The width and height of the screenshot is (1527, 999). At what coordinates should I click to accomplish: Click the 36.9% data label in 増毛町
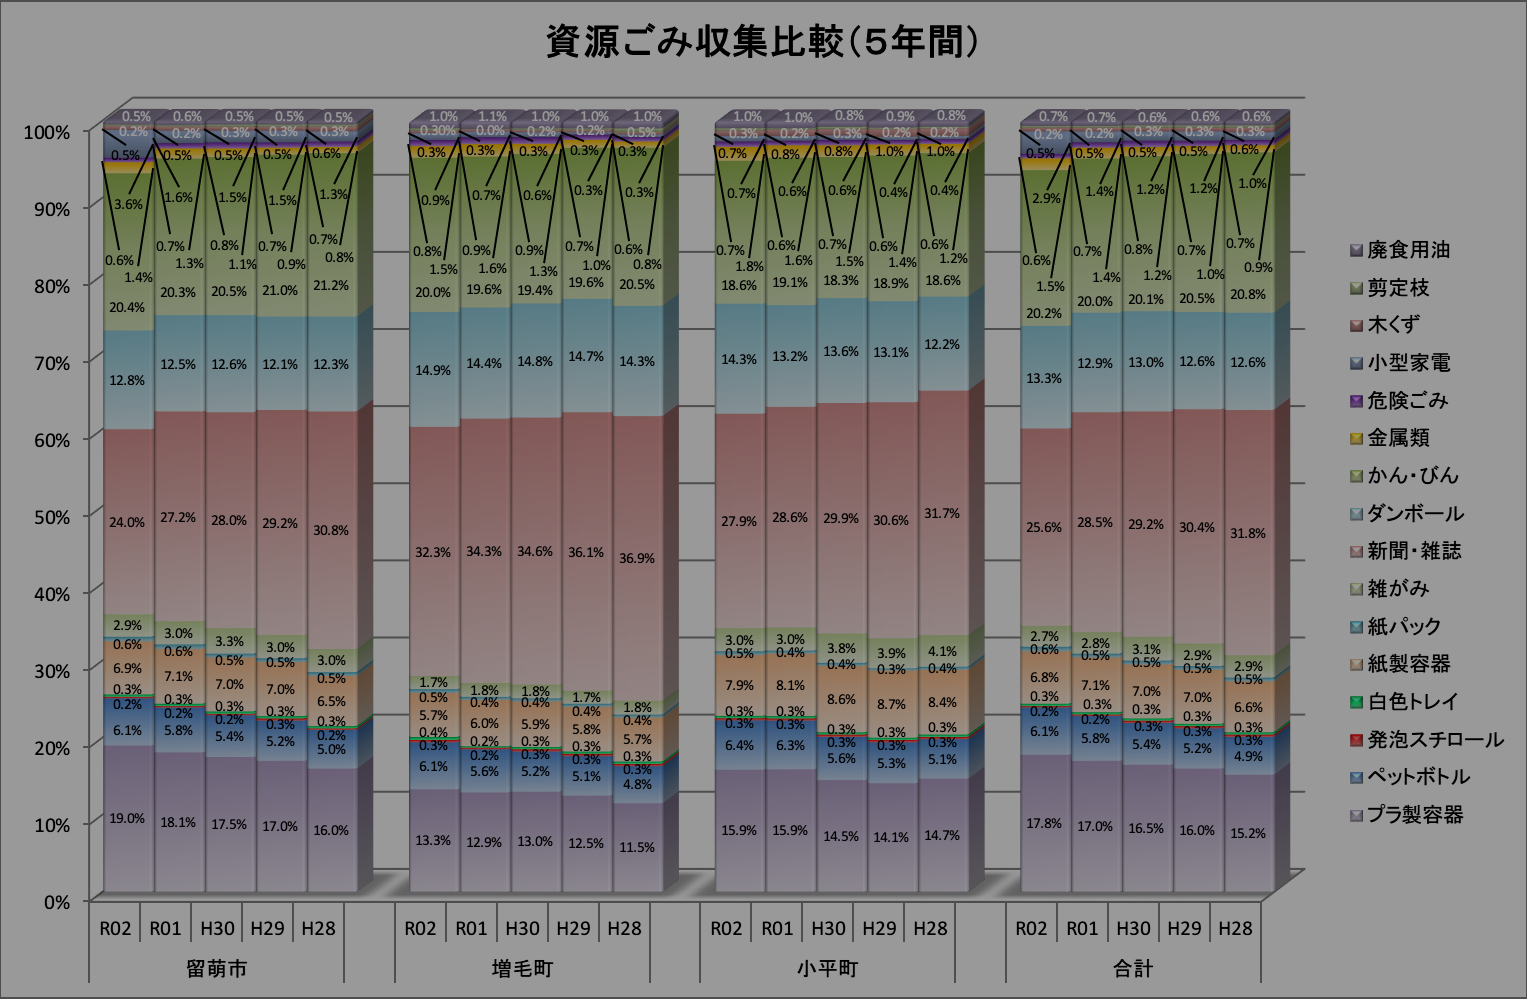click(x=636, y=558)
